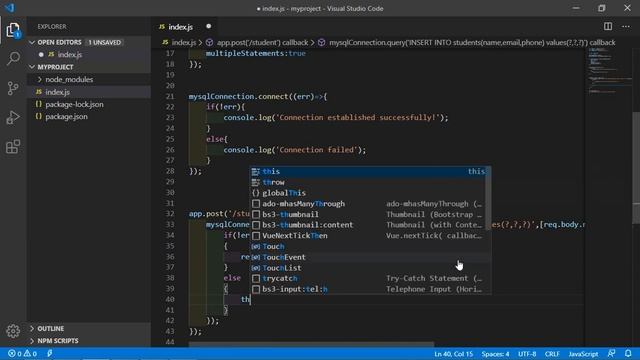The image size is (640, 360).
Task: Click the editor horizontal scrollbar
Action: 311,344
